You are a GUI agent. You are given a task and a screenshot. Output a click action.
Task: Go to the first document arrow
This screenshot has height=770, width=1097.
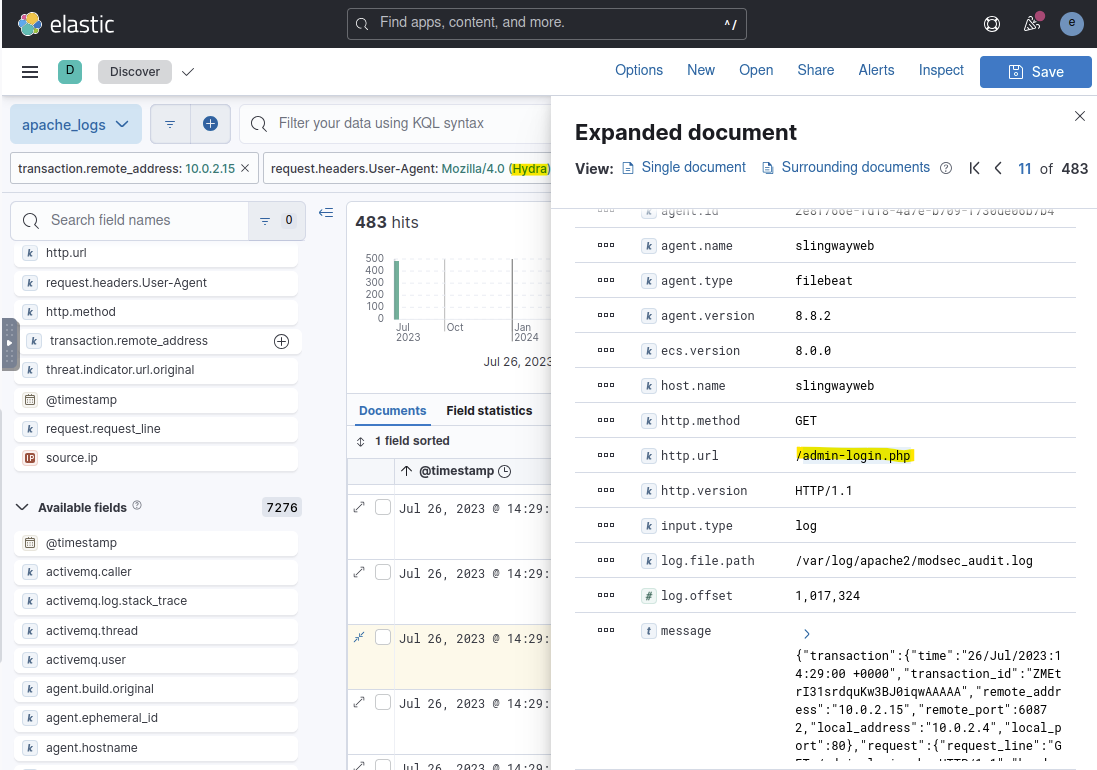974,169
